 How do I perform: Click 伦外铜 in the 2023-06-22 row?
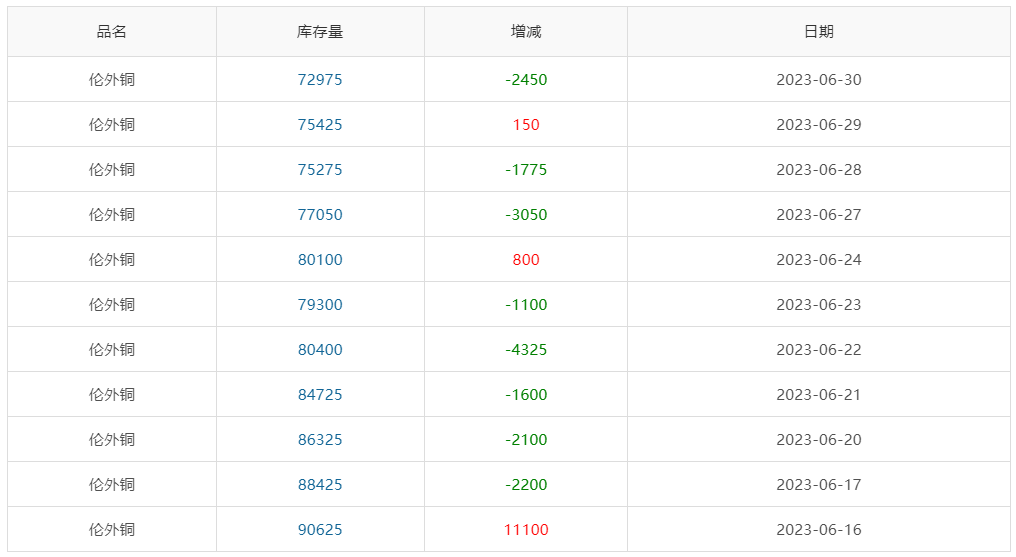(111, 350)
